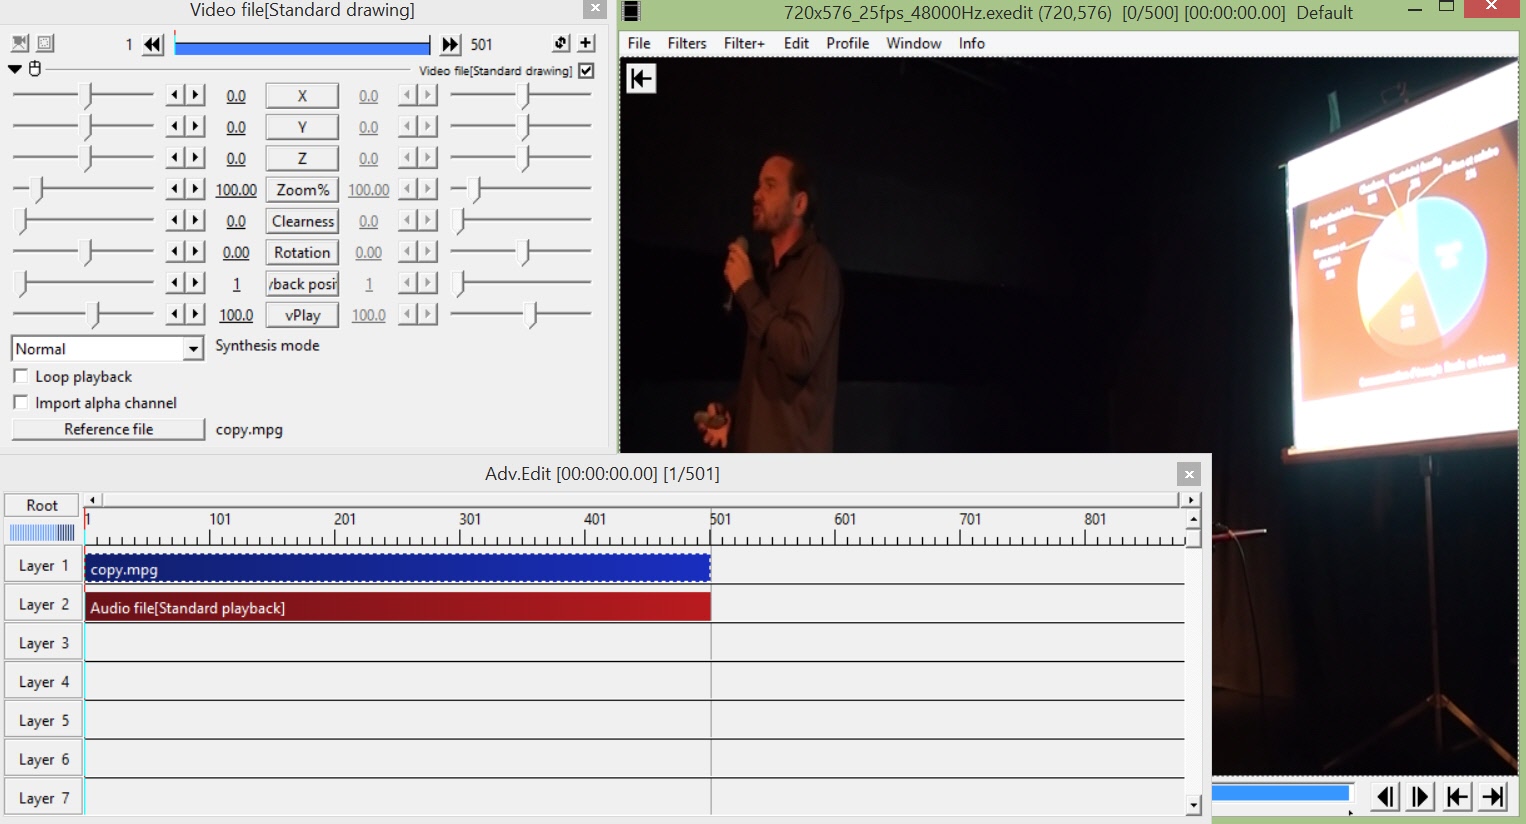
Task: Click the mouse icon beside the collapse triangle
Action: tap(35, 69)
